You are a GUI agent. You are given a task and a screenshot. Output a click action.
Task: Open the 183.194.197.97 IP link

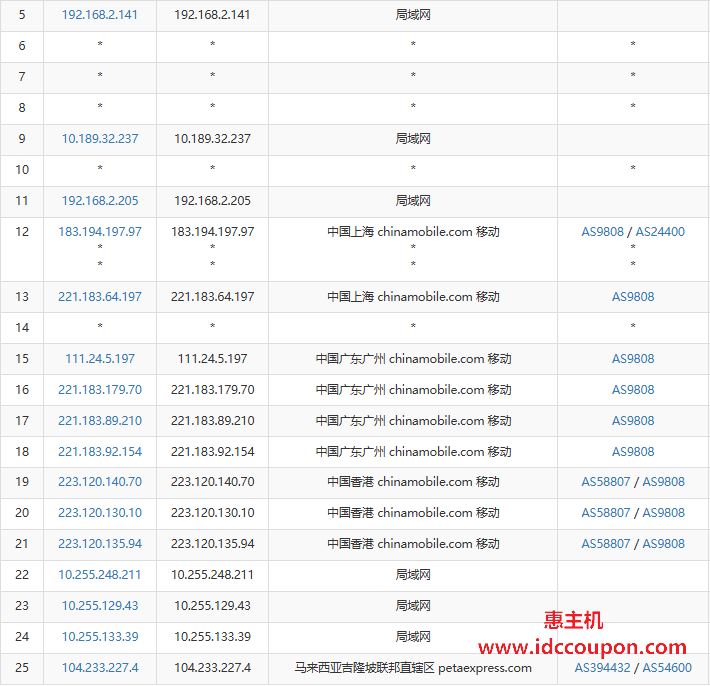click(x=100, y=232)
